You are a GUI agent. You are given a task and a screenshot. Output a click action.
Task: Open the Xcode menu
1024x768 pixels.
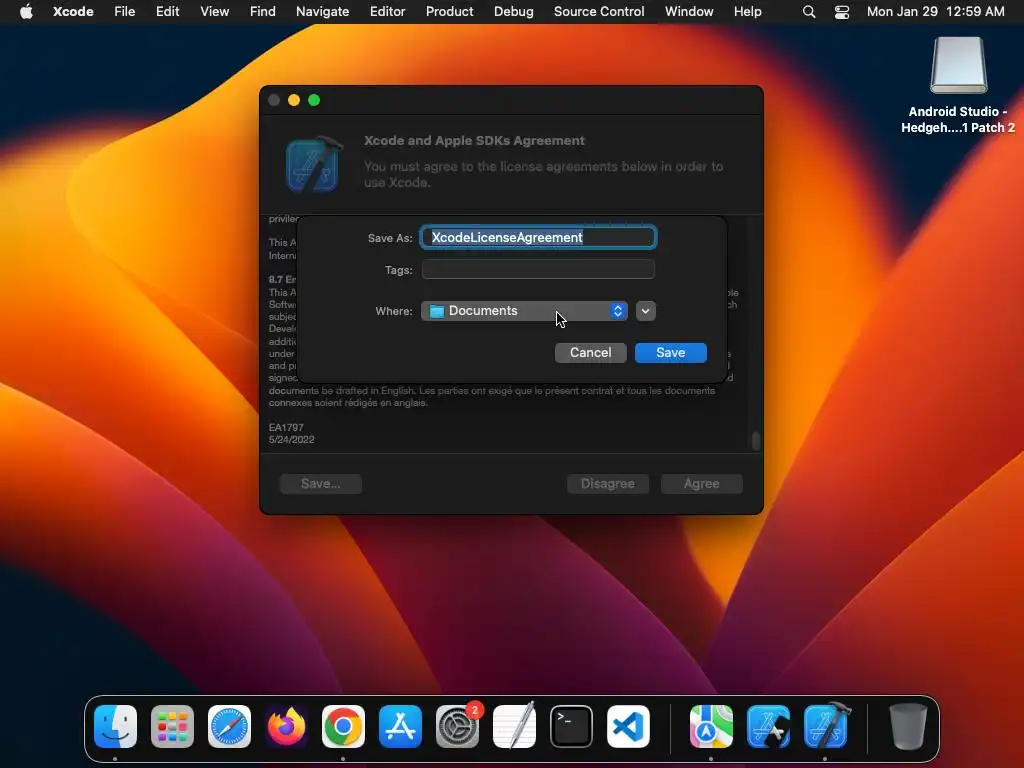point(73,12)
